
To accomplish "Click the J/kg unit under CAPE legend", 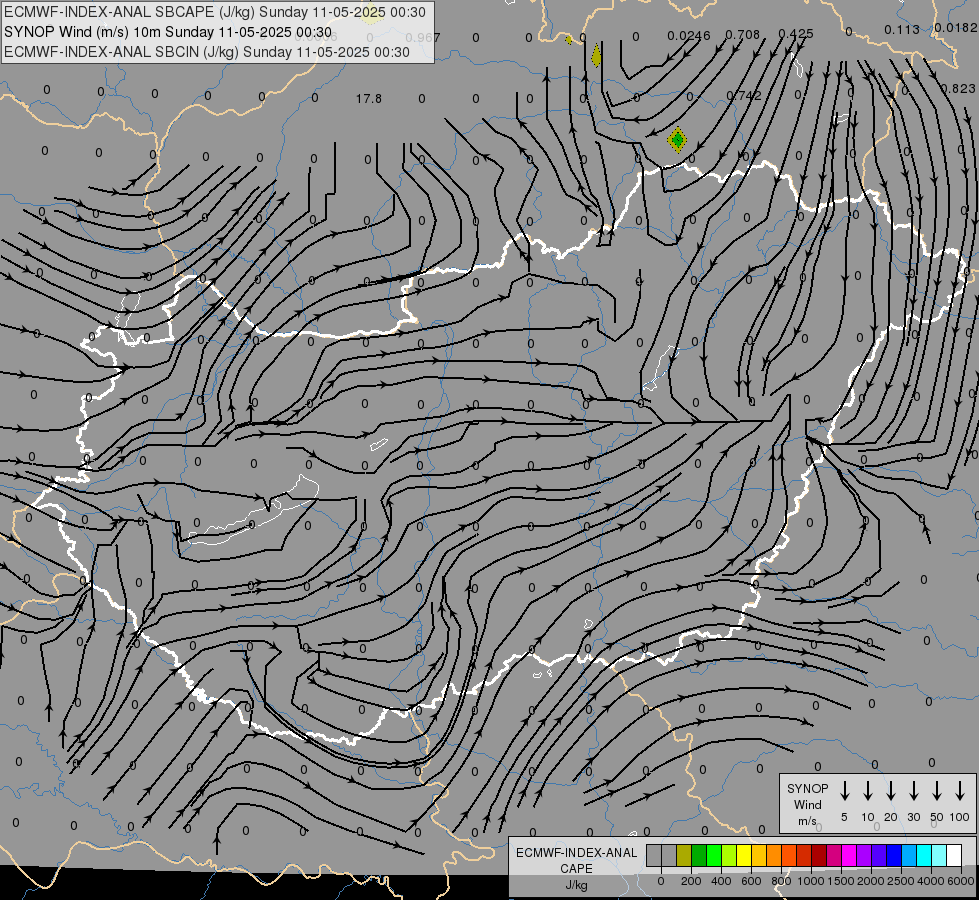I will tap(576, 885).
